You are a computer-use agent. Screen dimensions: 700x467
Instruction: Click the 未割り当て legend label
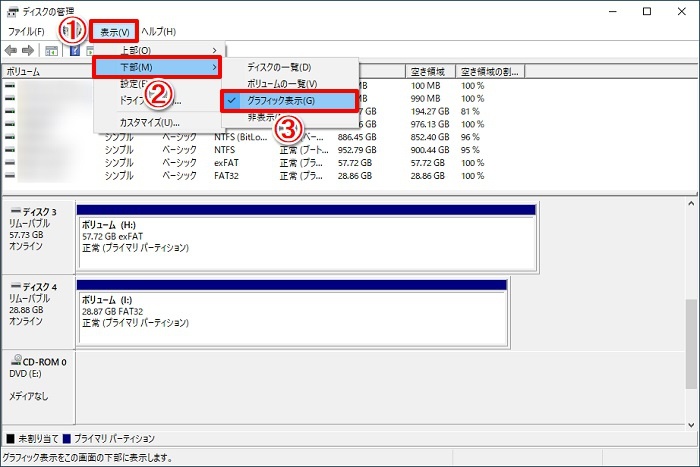38,438
